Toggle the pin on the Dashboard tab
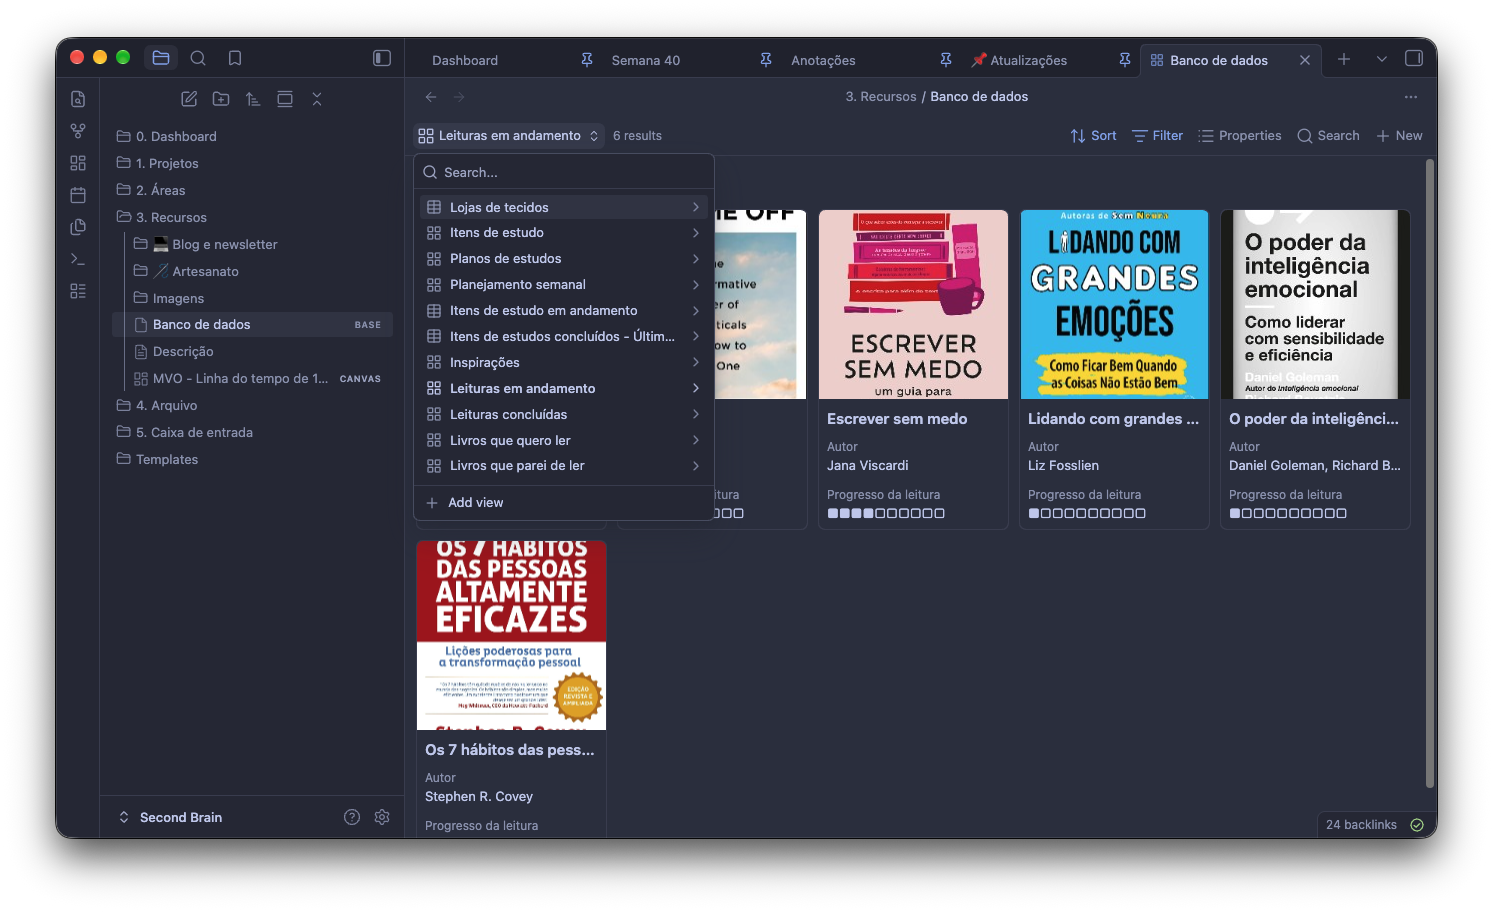The image size is (1493, 912). click(587, 60)
